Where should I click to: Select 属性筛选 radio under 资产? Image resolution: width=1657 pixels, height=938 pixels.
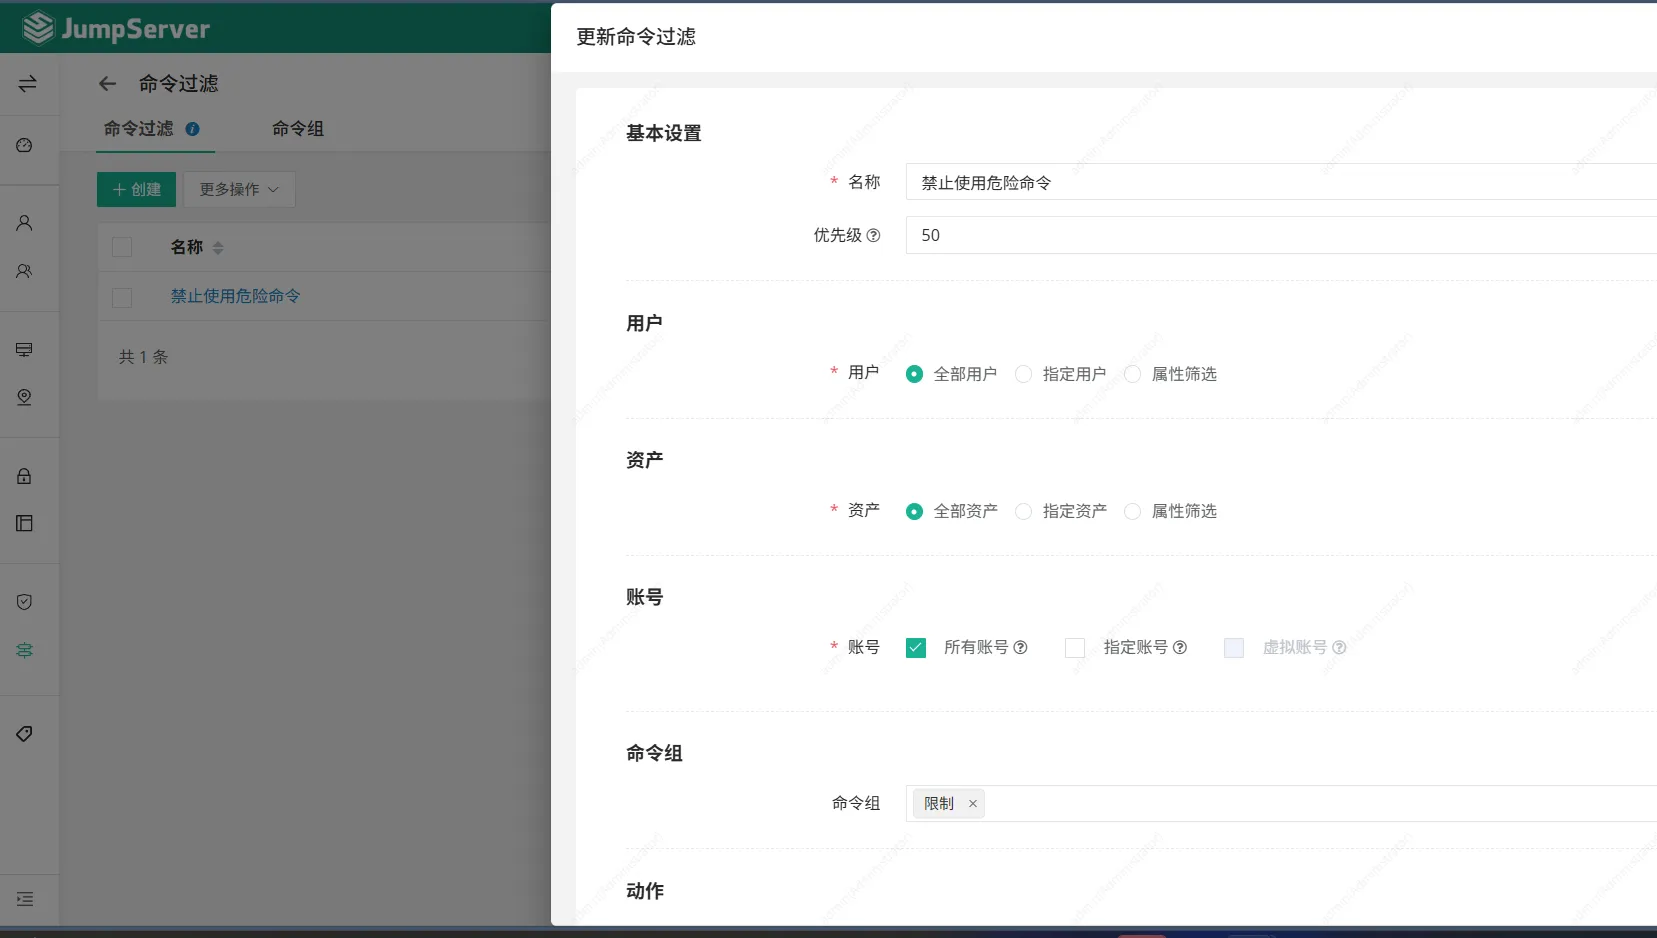[1132, 511]
